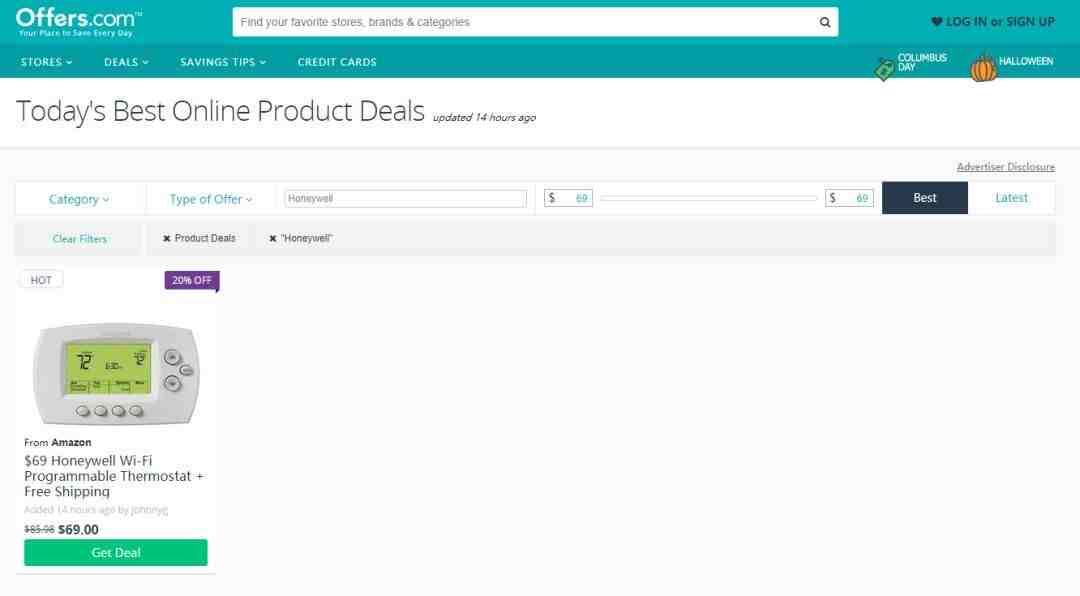The height and width of the screenshot is (596, 1080).
Task: Expand the Stores menu
Action: (x=47, y=62)
